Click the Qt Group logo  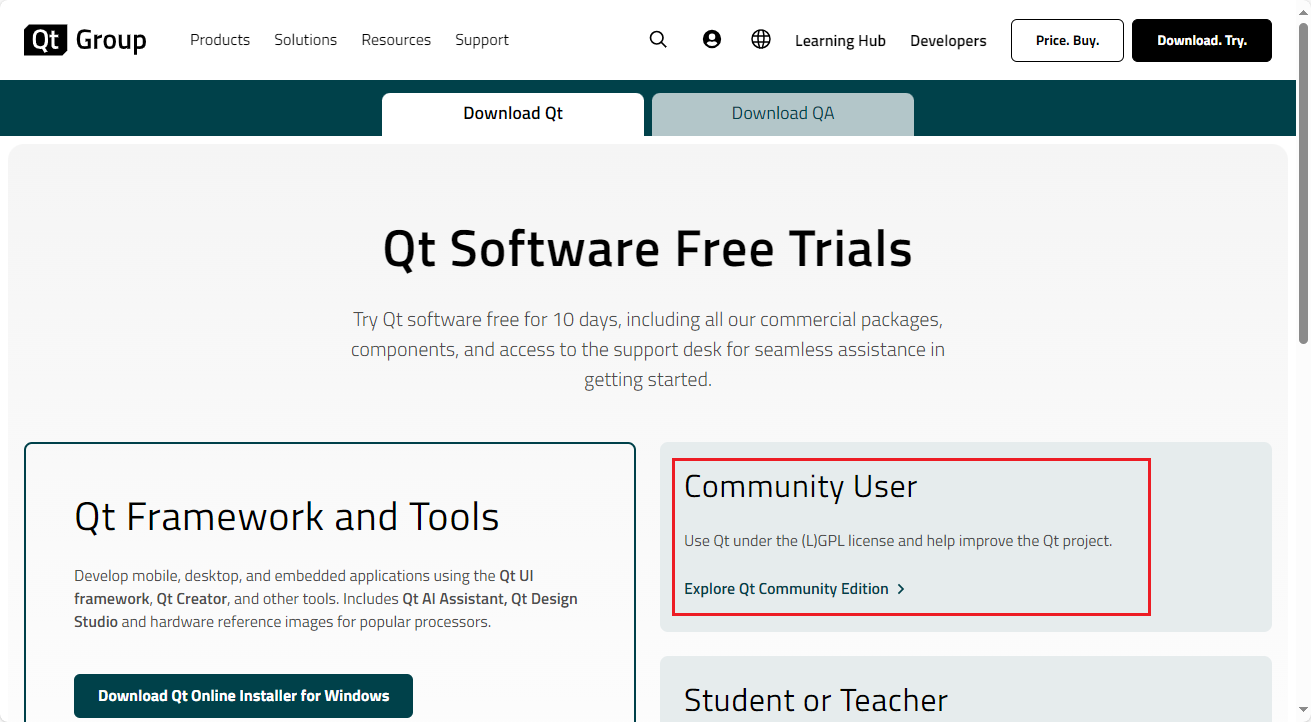tap(85, 40)
